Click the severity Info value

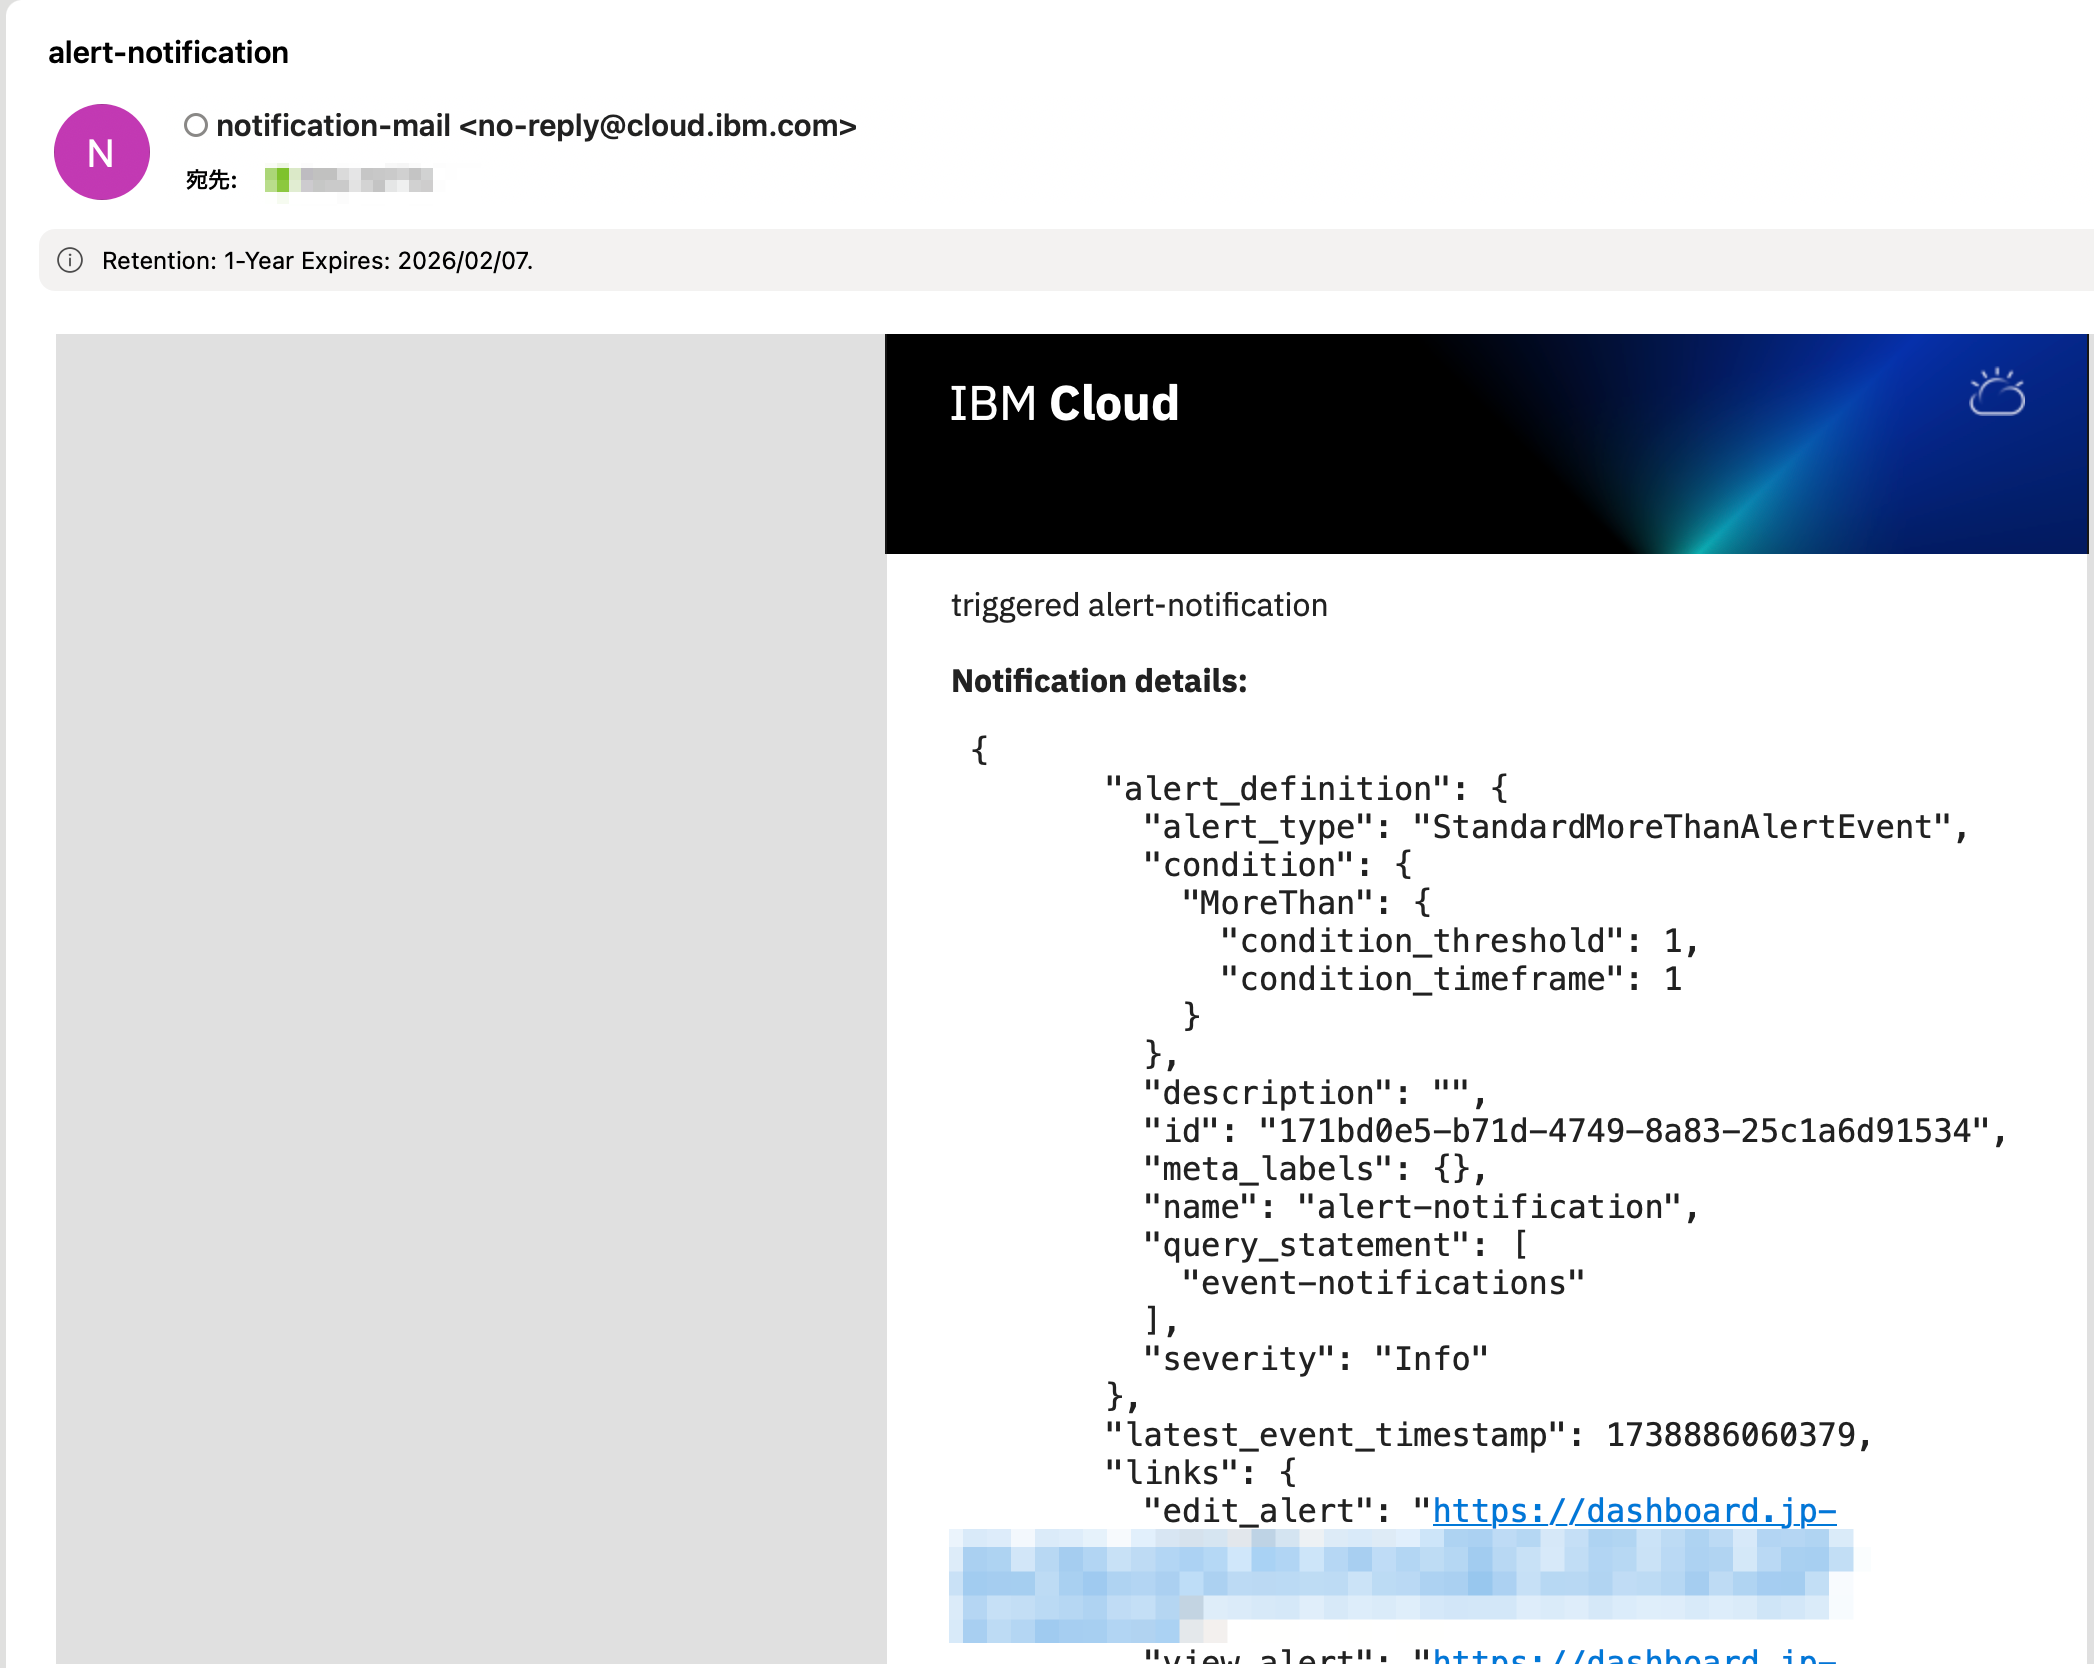1431,1359
